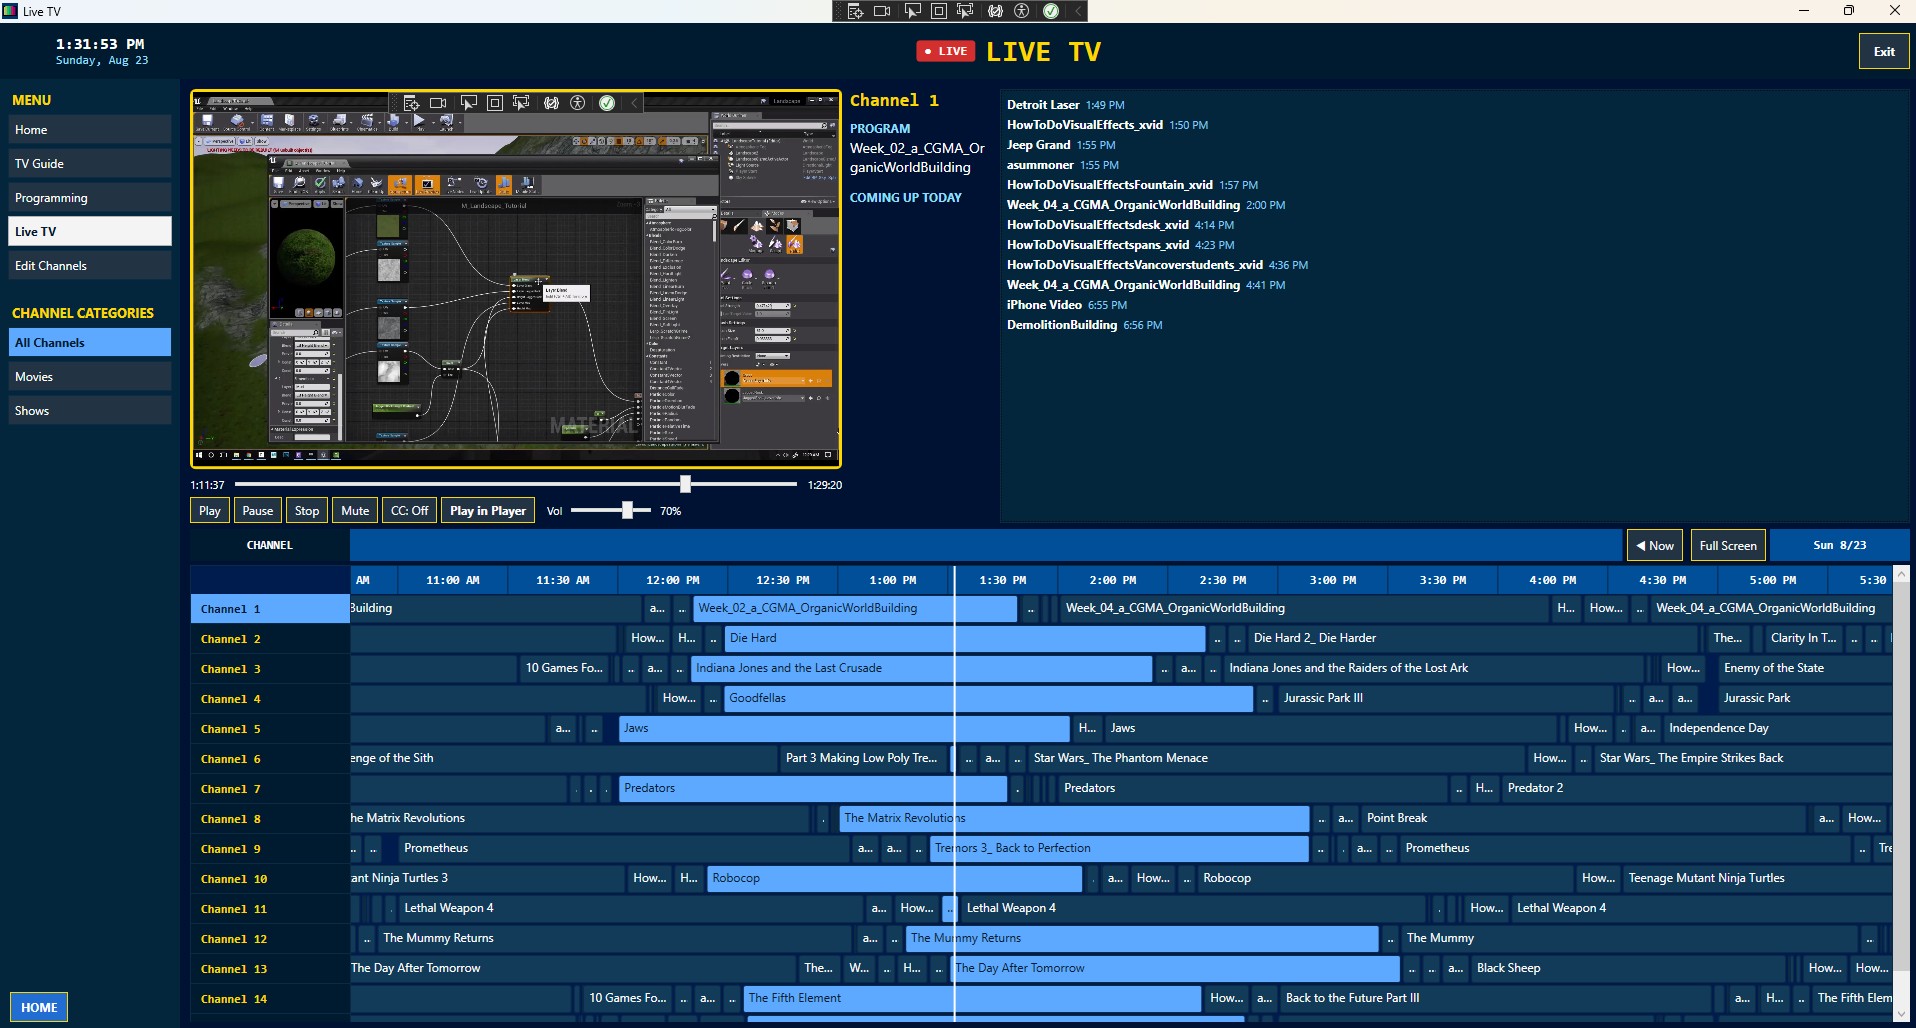Select the 'Jurassic Park III' program
1916x1028 pixels.
(x=1446, y=698)
